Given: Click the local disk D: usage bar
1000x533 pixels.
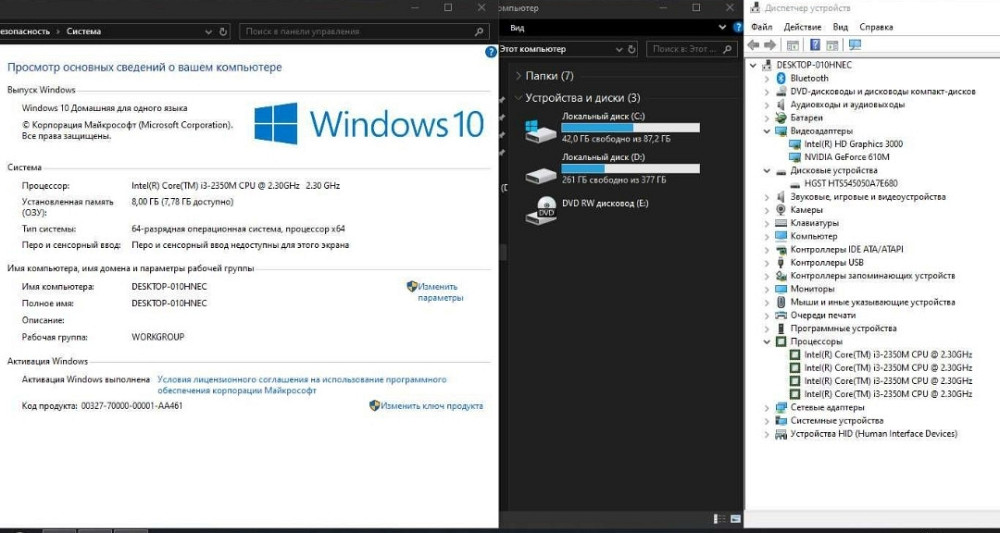Looking at the screenshot, I should pos(630,168).
